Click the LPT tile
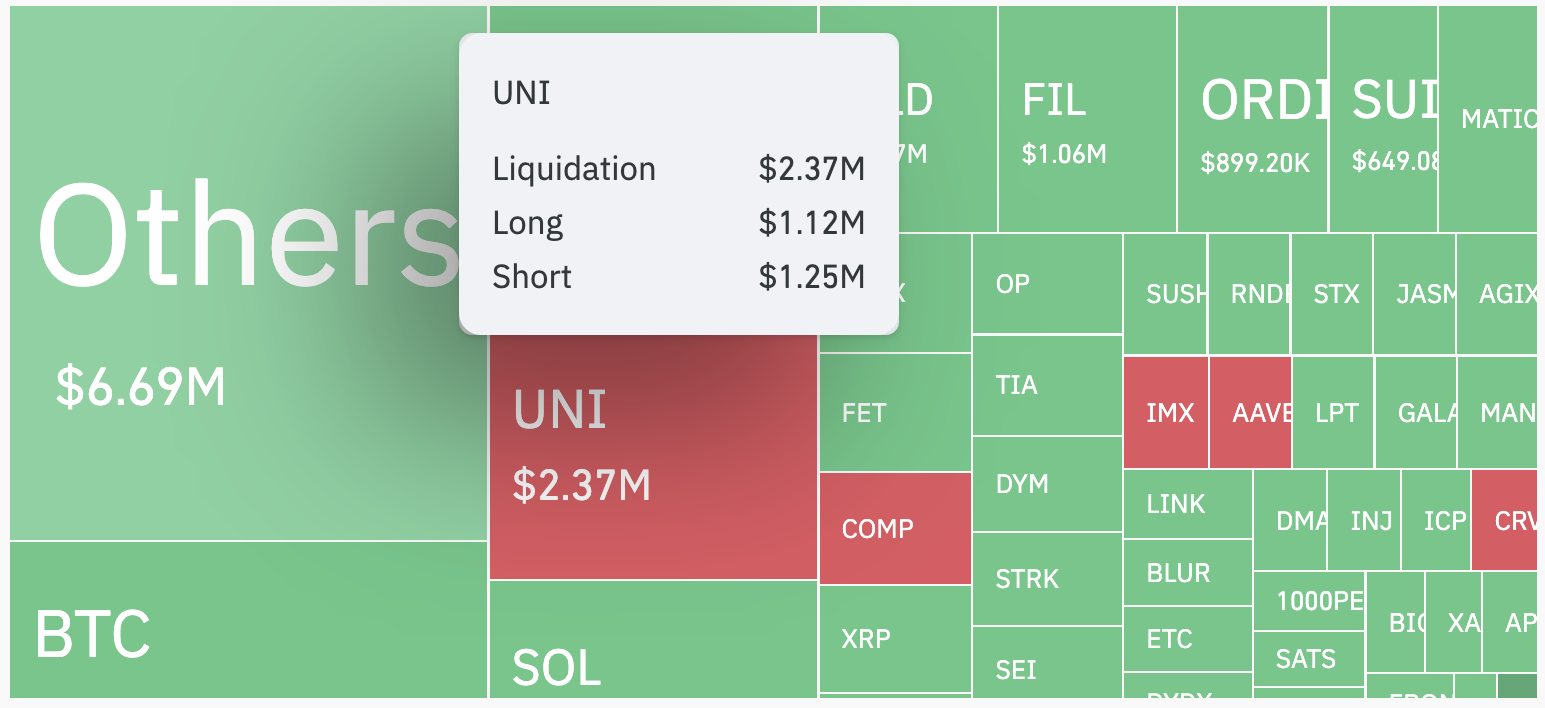This screenshot has height=708, width=1545. [x=1333, y=412]
